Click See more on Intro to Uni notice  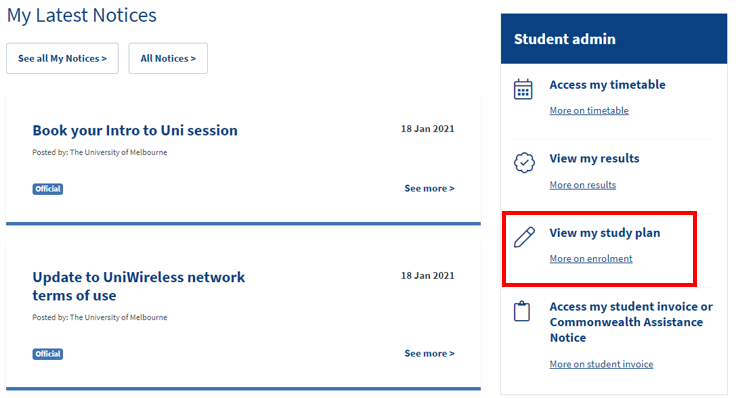(x=429, y=188)
